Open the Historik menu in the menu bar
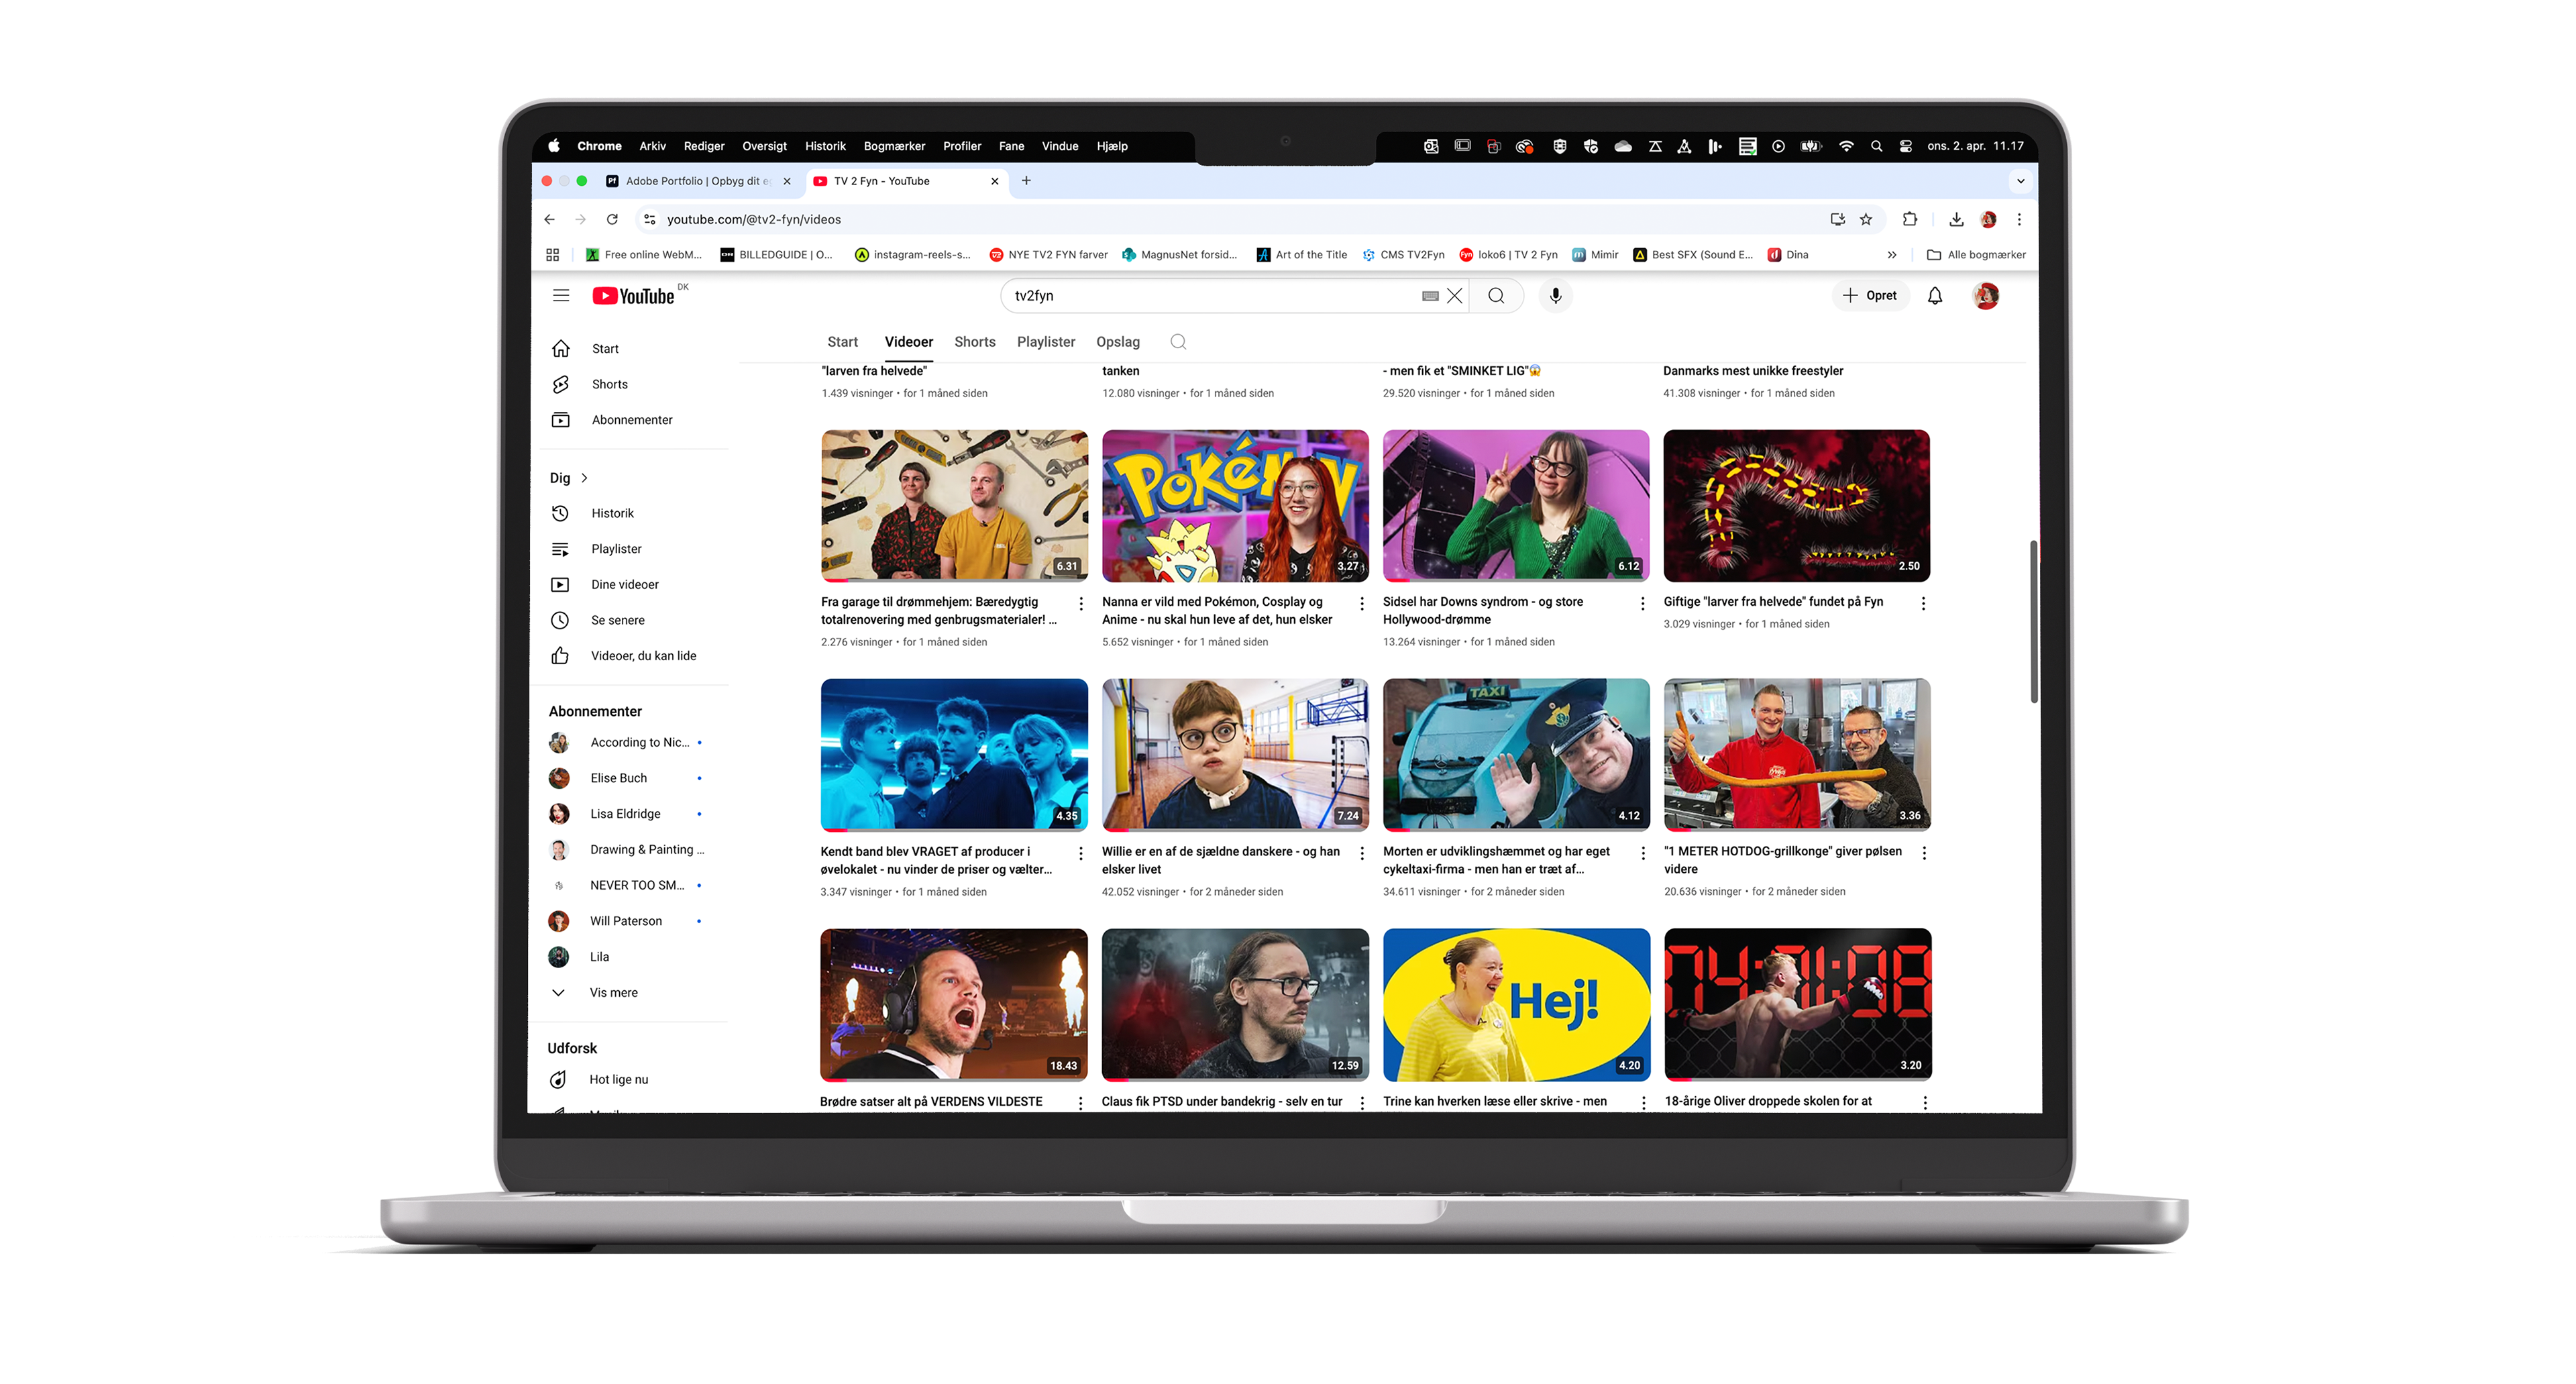Image resolution: width=2576 pixels, height=1384 pixels. pyautogui.click(x=825, y=146)
